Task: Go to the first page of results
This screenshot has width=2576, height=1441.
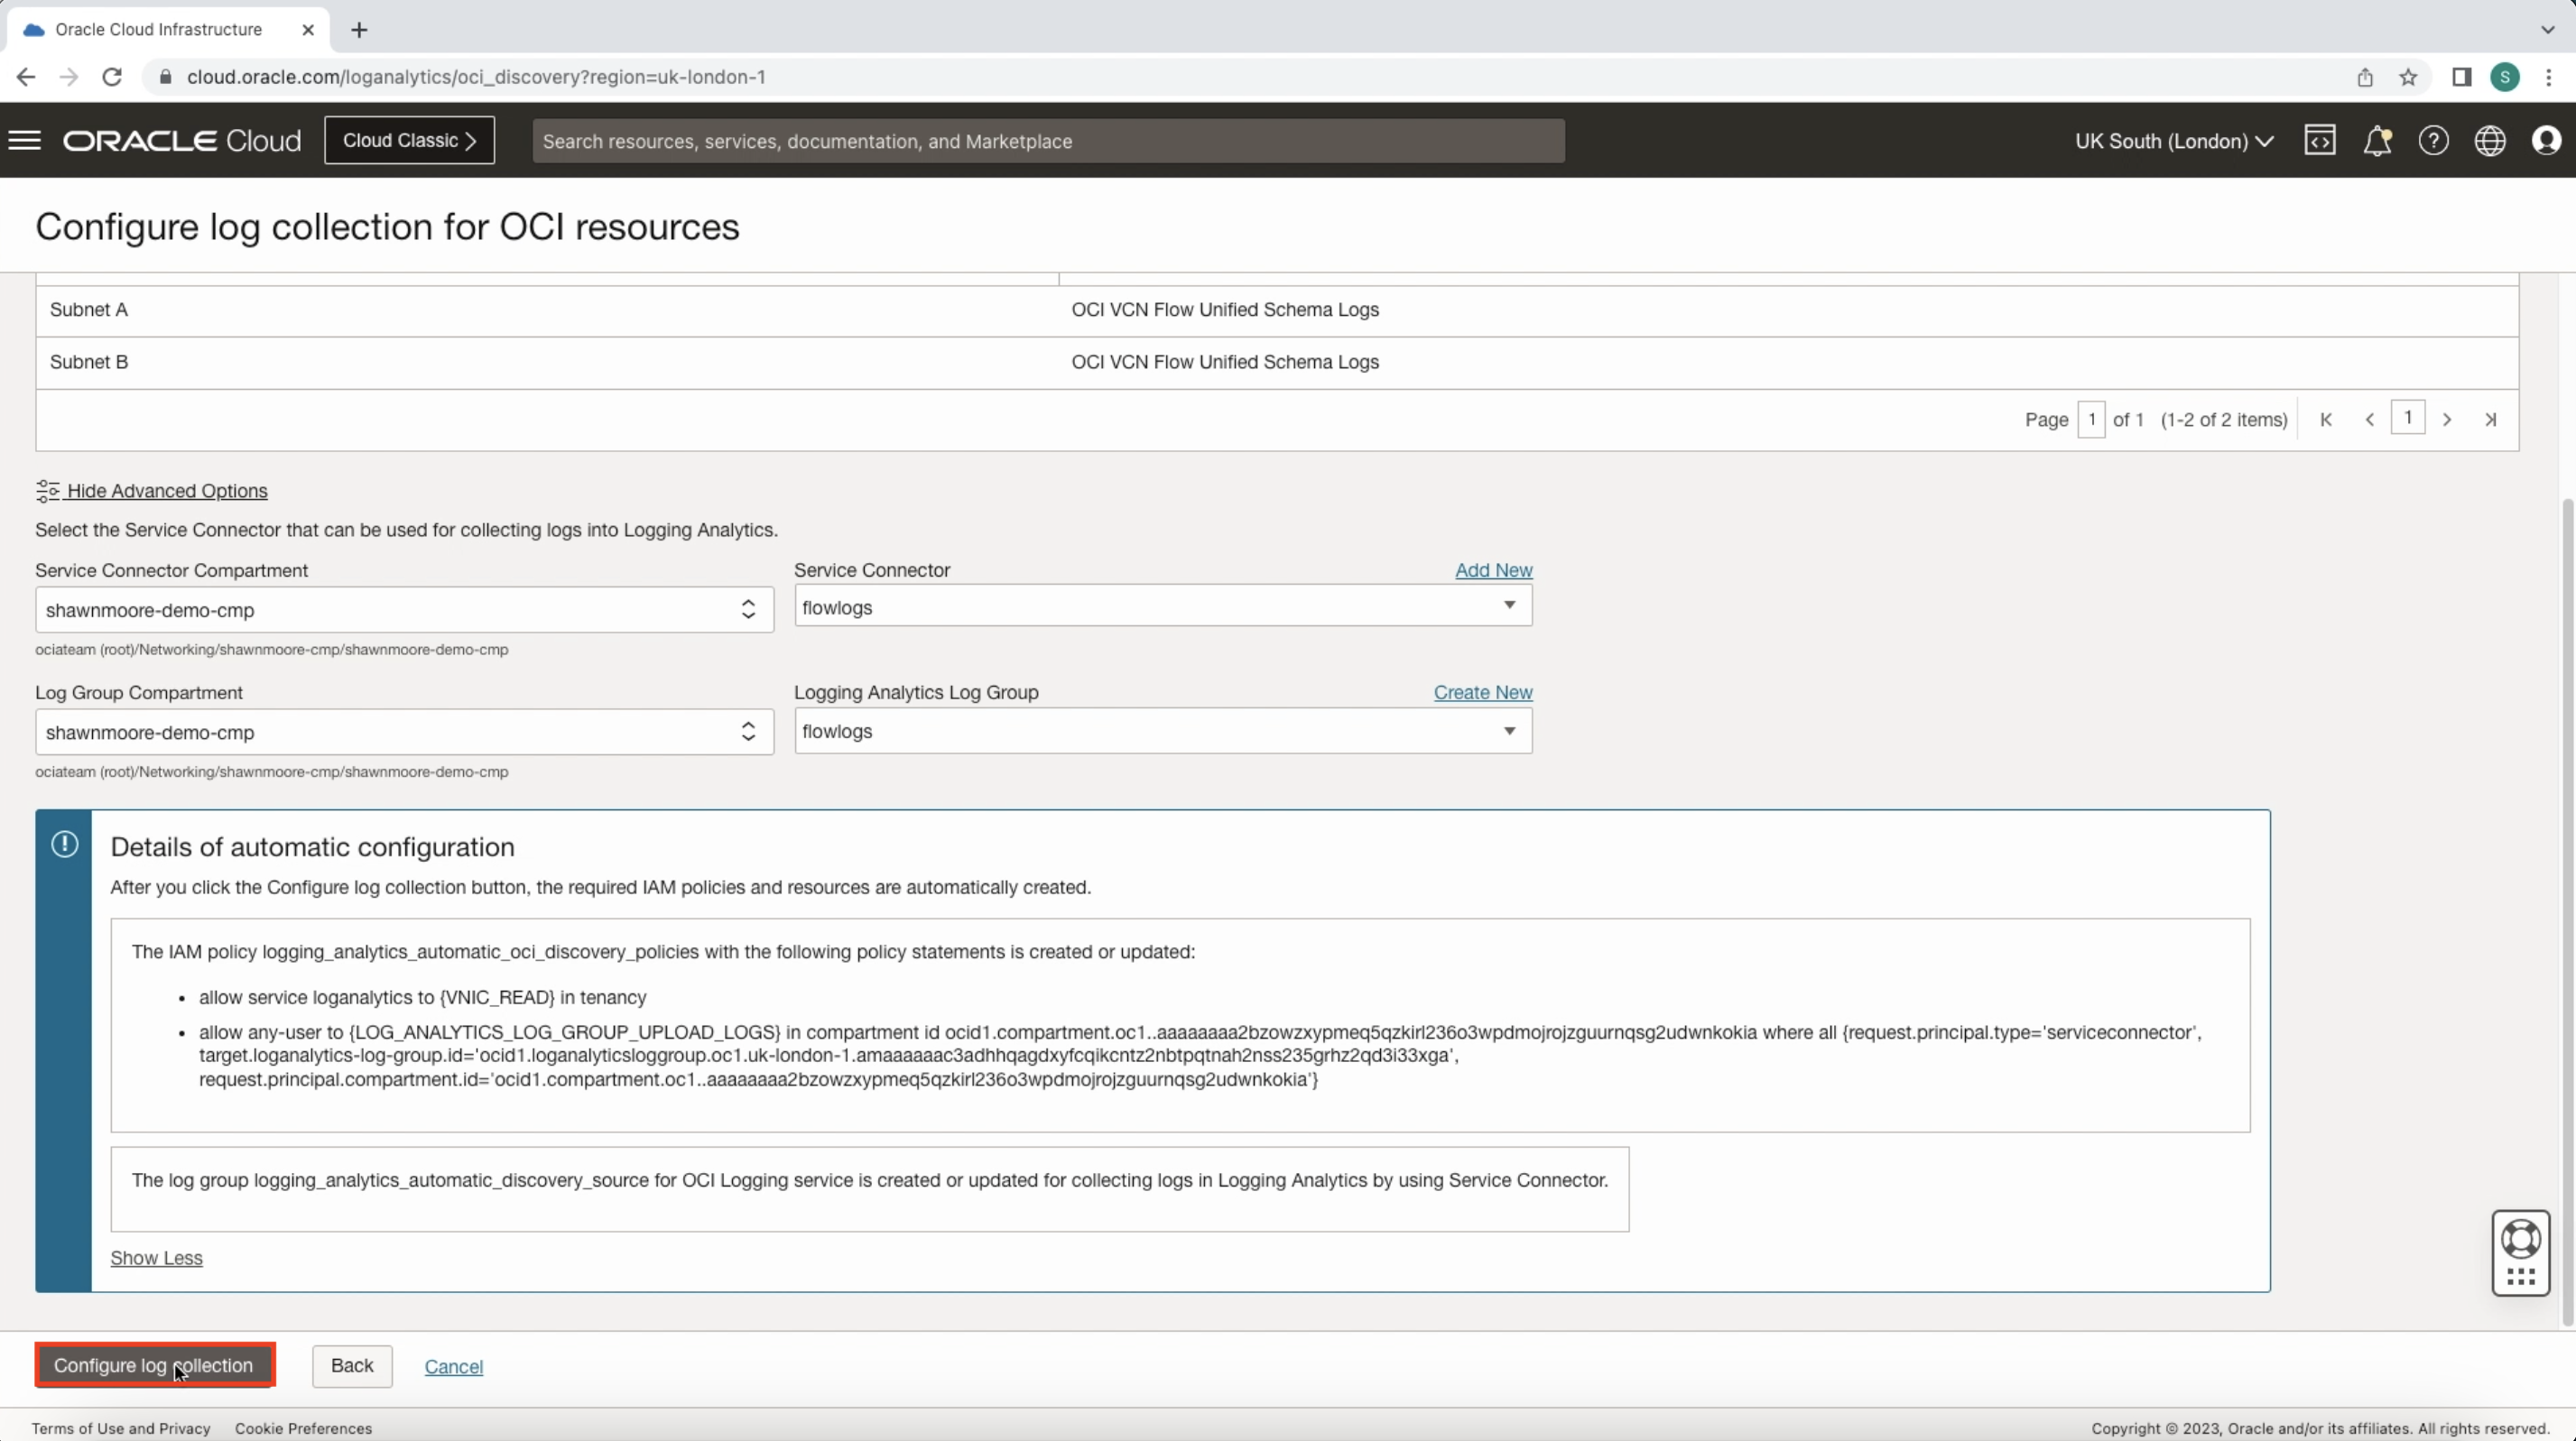Action: point(2326,419)
